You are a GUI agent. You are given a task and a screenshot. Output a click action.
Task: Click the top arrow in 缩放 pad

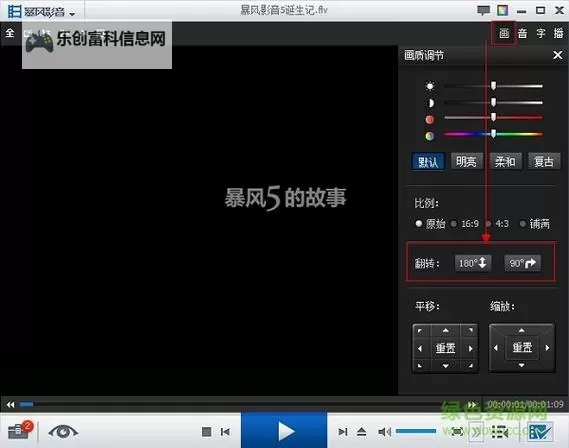point(521,330)
